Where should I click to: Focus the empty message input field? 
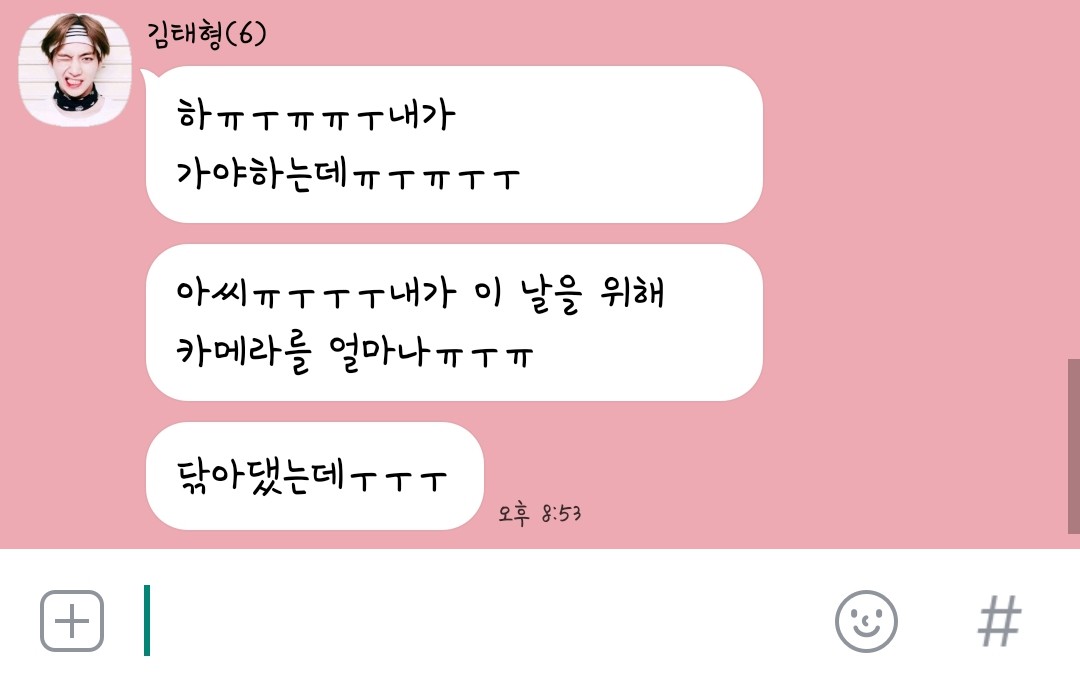(482, 621)
